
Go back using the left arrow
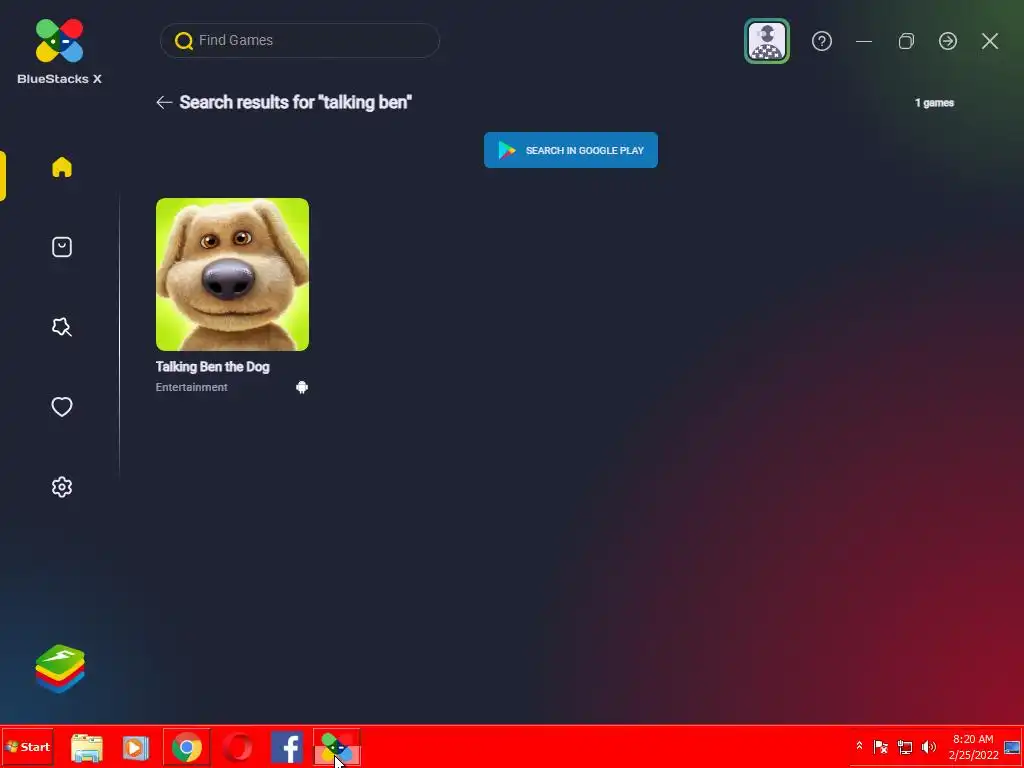coord(164,103)
